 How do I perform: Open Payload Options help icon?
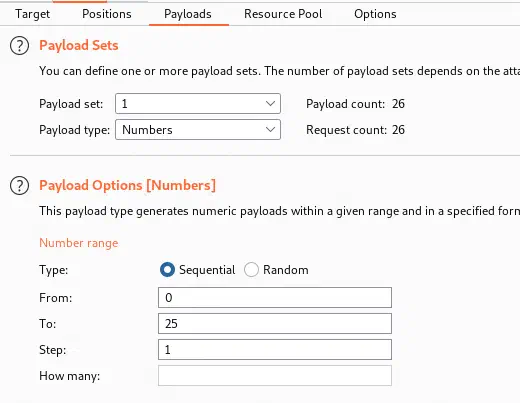tap(19, 185)
